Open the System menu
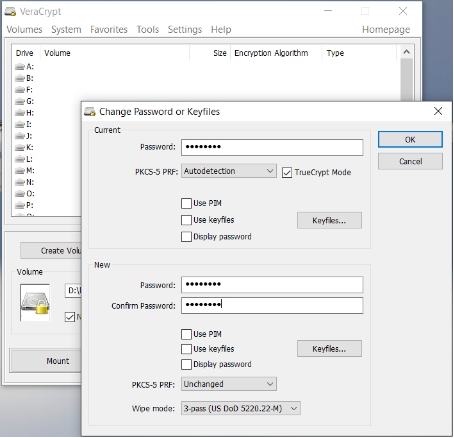The image size is (454, 438). (x=66, y=30)
